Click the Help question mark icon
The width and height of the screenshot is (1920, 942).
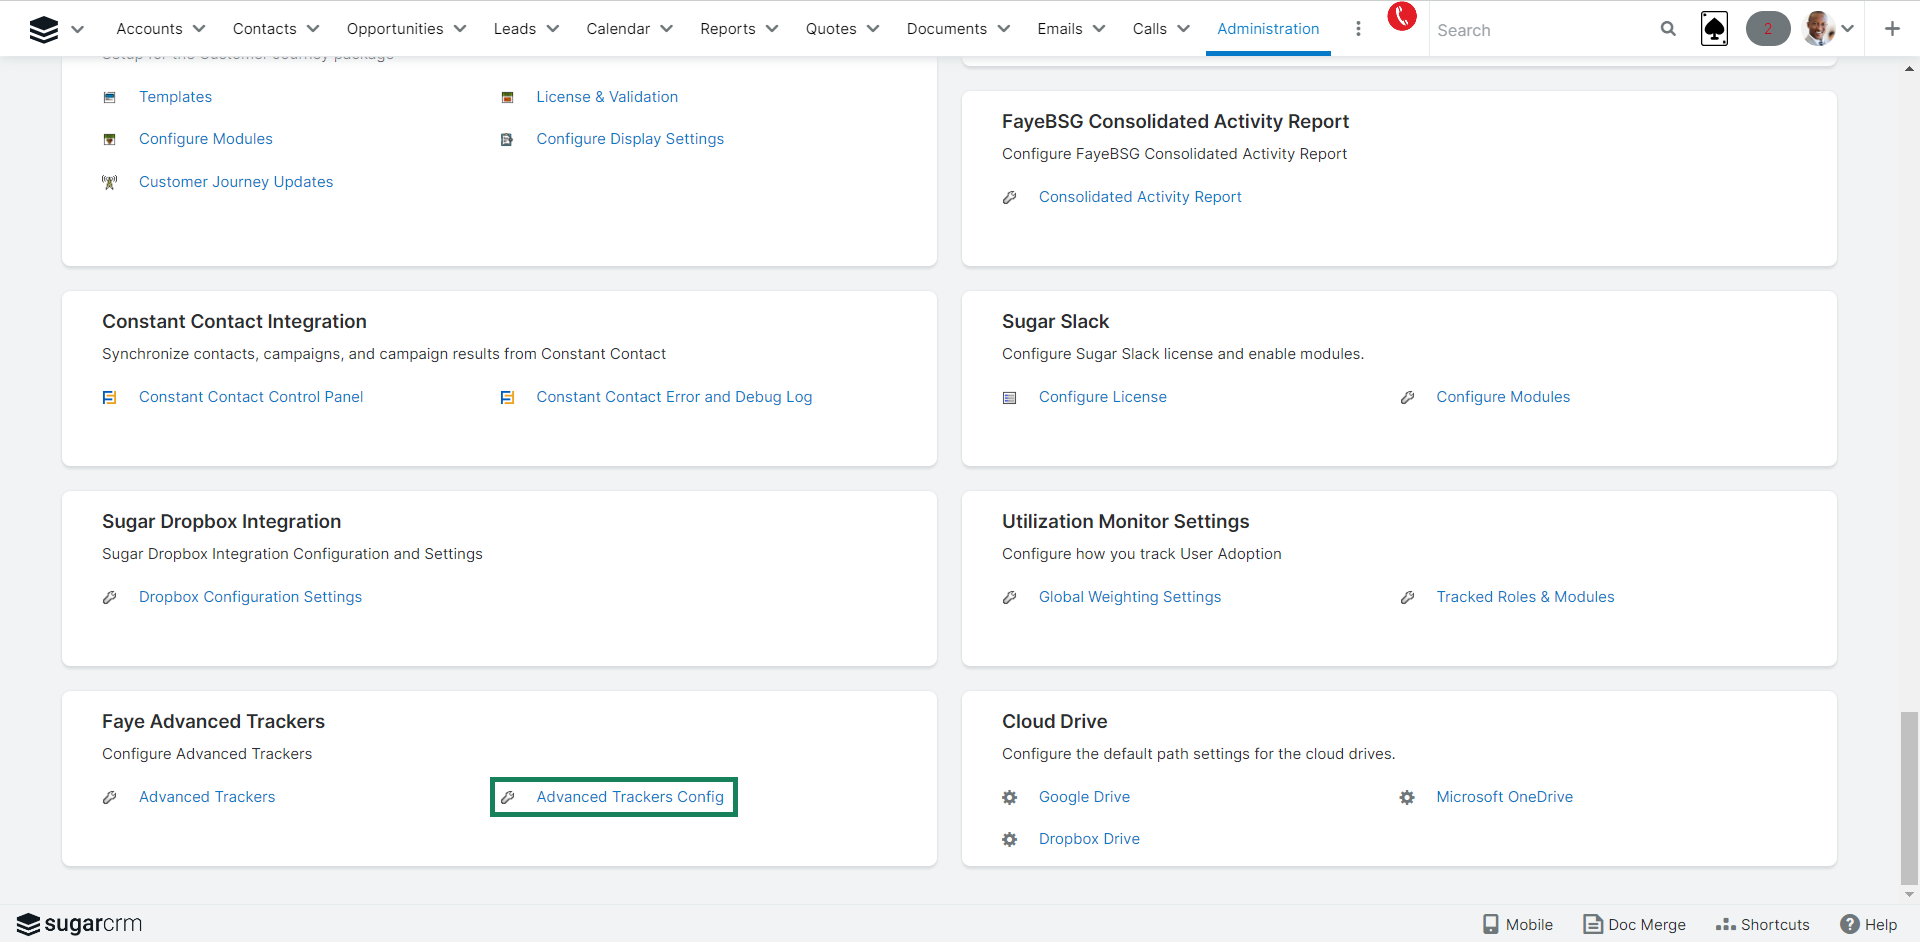[x=1849, y=924]
